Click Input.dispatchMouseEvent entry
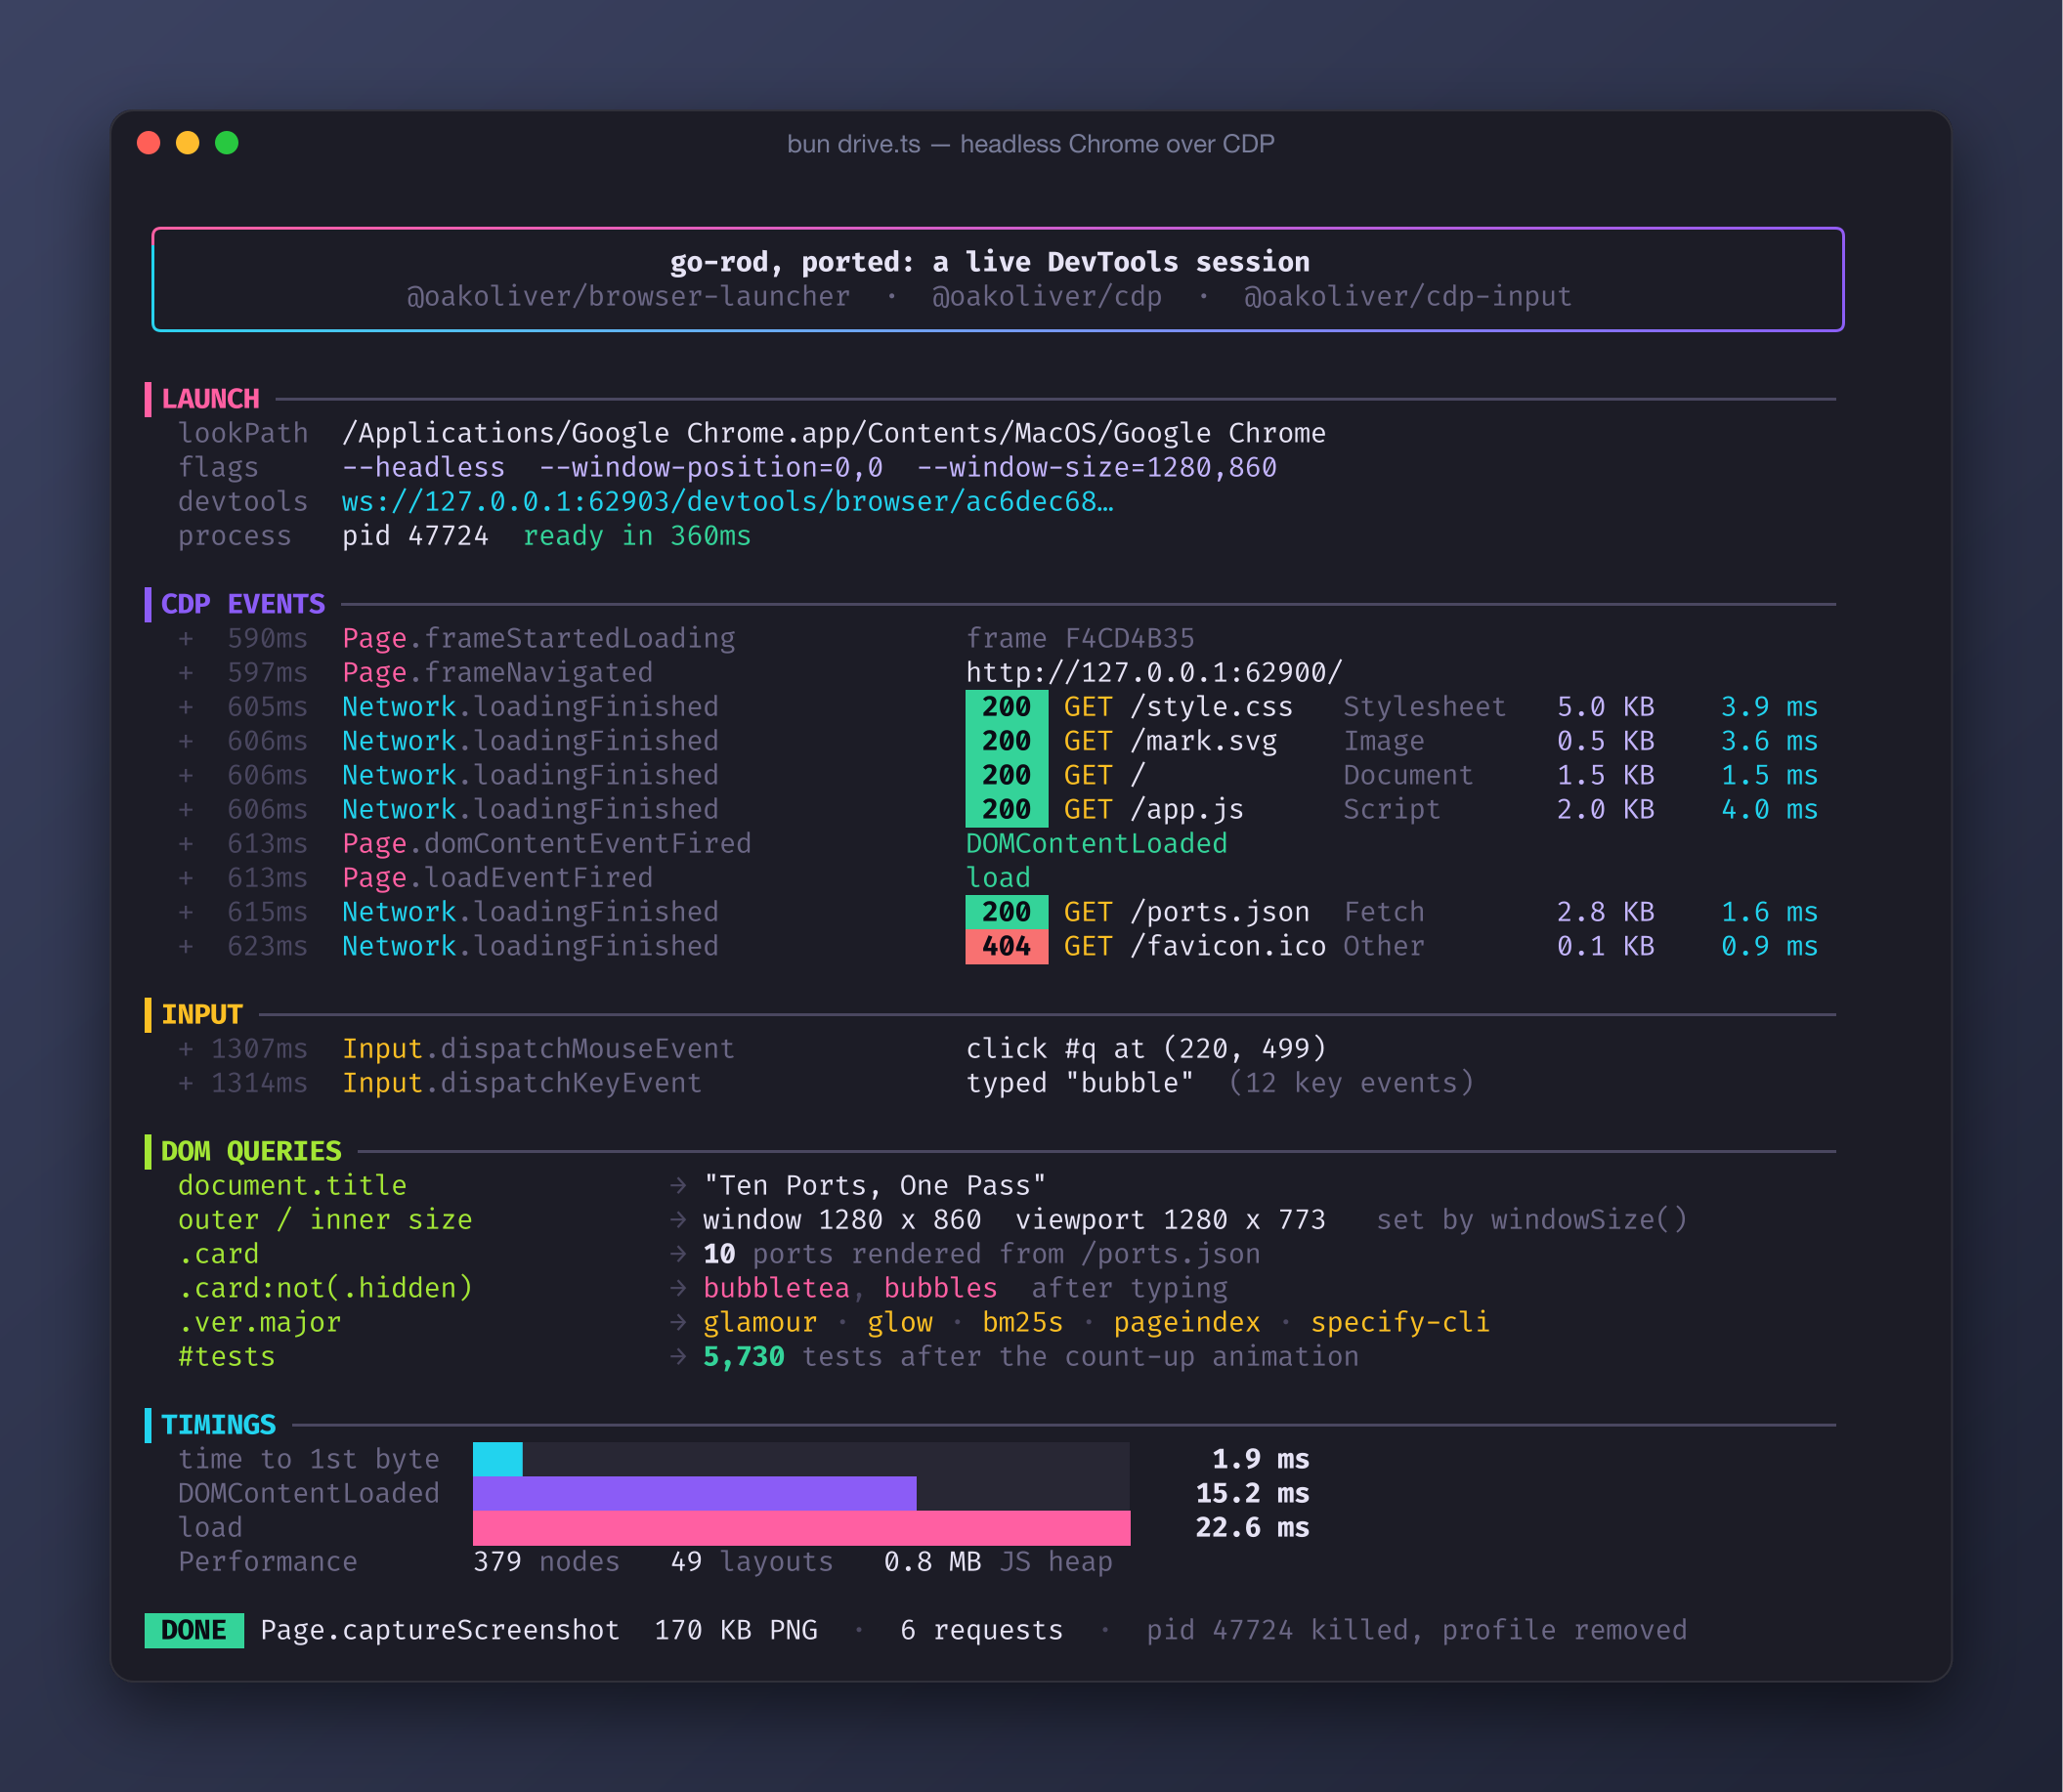The width and height of the screenshot is (2063, 1792). coord(538,1048)
